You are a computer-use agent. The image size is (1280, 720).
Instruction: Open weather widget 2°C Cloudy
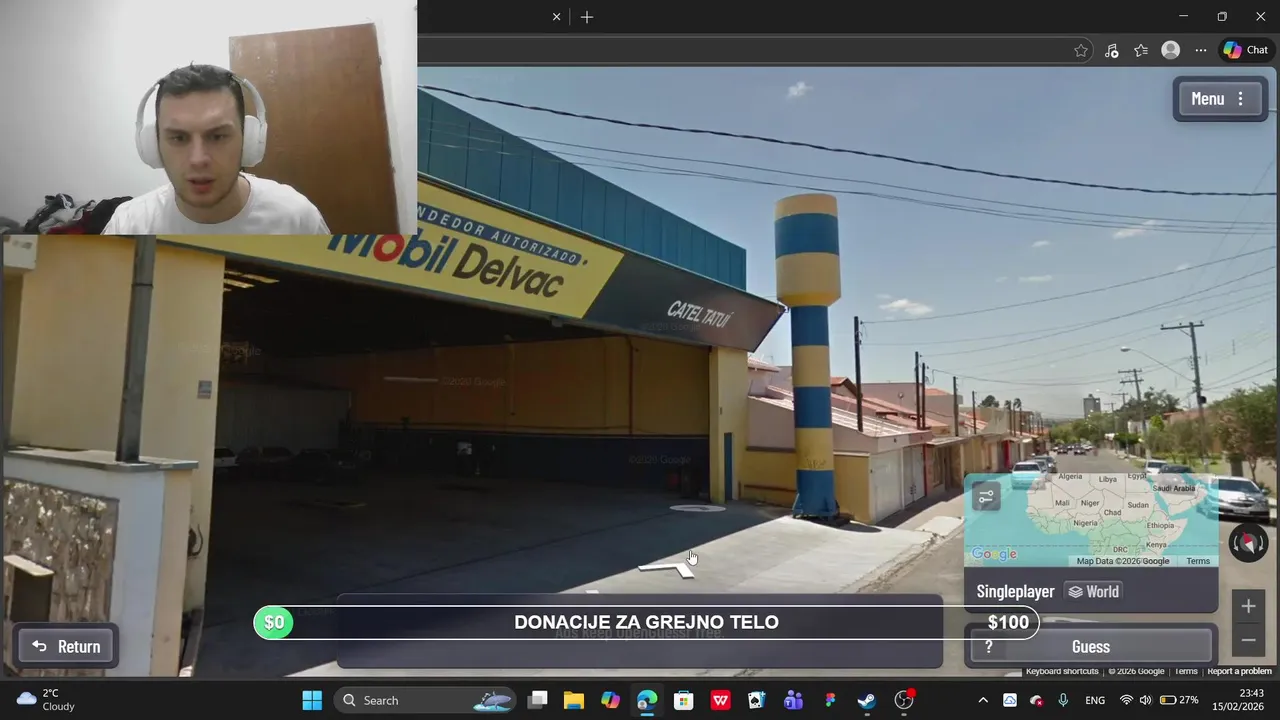pos(46,700)
